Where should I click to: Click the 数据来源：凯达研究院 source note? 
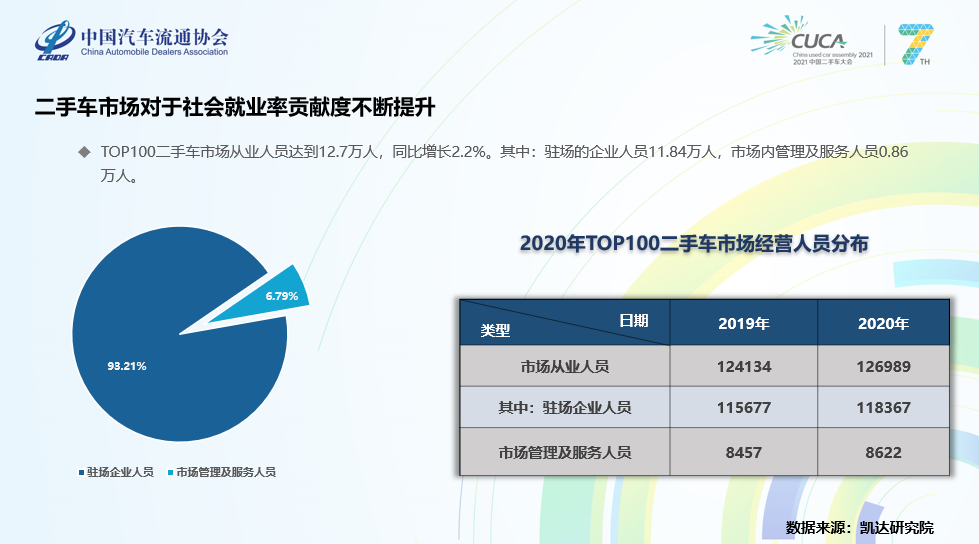click(x=860, y=528)
